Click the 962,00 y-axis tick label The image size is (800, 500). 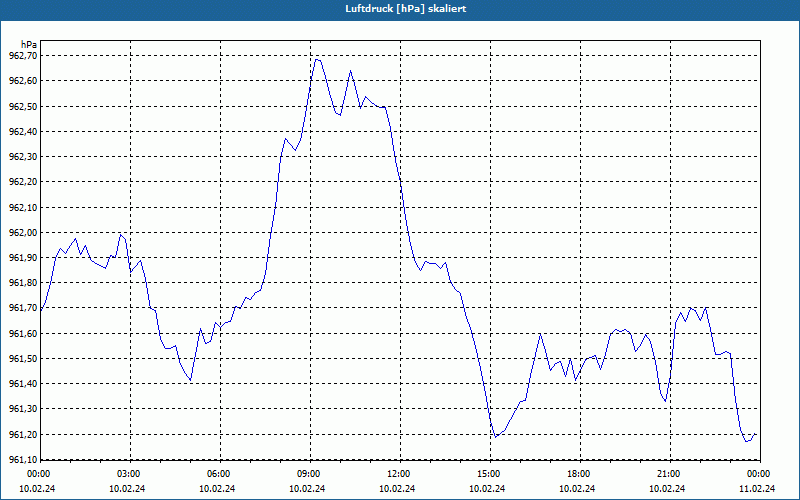[23, 233]
